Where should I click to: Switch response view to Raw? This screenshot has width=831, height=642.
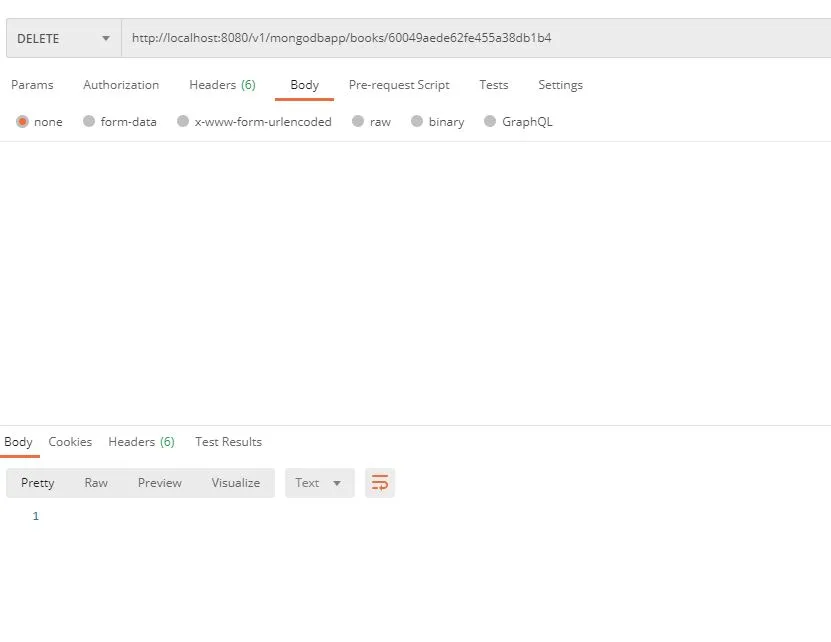pos(96,482)
